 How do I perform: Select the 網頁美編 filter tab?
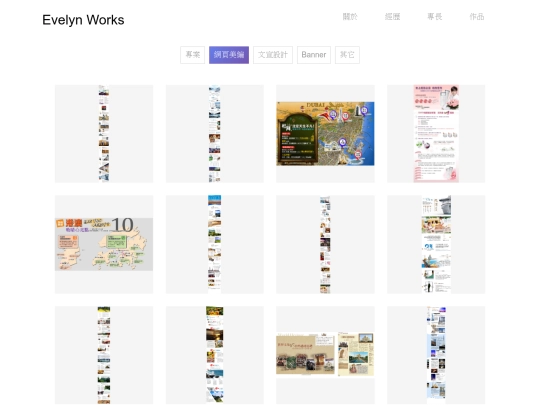[x=229, y=55]
